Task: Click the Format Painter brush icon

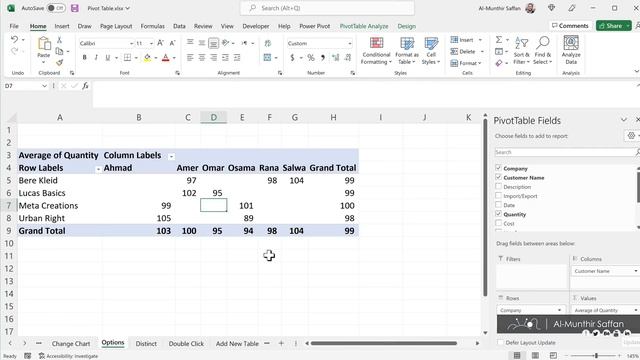Action: point(60,62)
